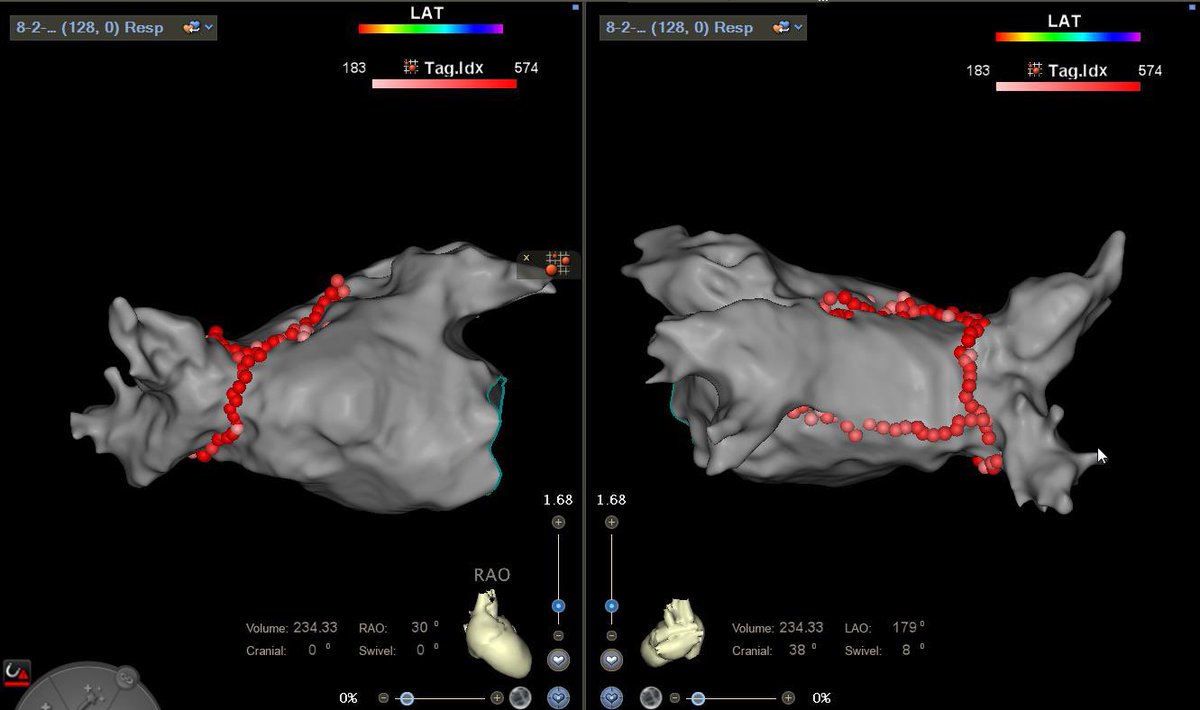Click the left pane Tag.Idx red gradient bar
Viewport: 1200px width, 710px height.
point(444,85)
